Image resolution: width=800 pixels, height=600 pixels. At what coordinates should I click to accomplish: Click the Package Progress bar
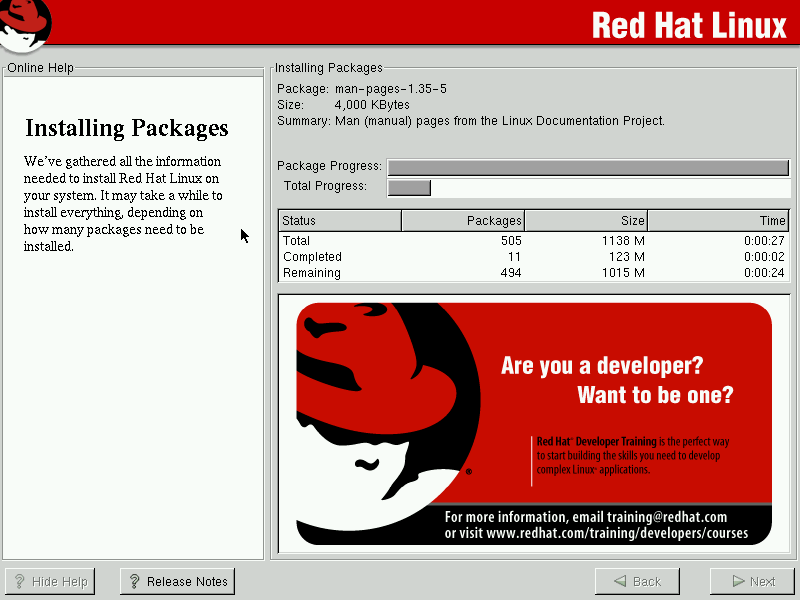point(588,167)
